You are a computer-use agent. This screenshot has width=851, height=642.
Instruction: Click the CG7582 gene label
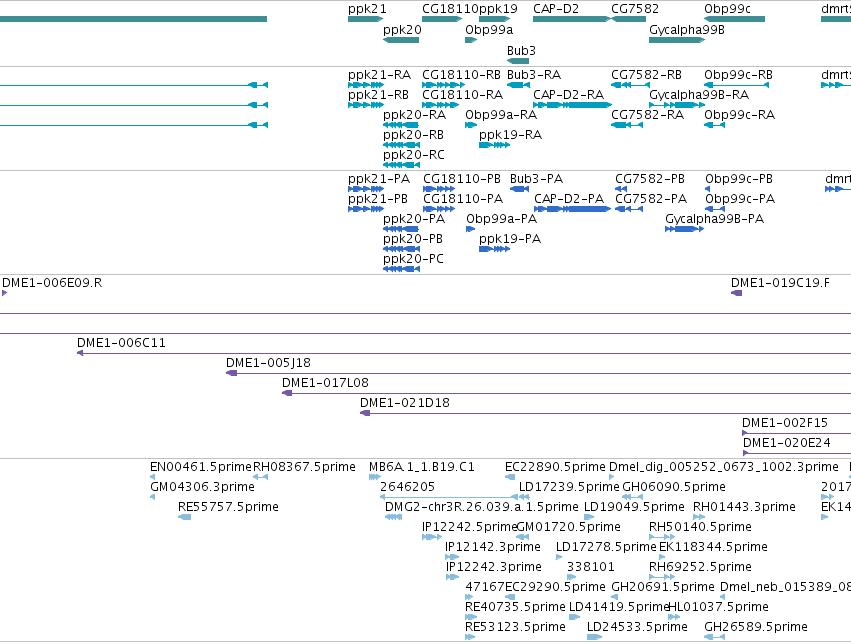(x=635, y=9)
